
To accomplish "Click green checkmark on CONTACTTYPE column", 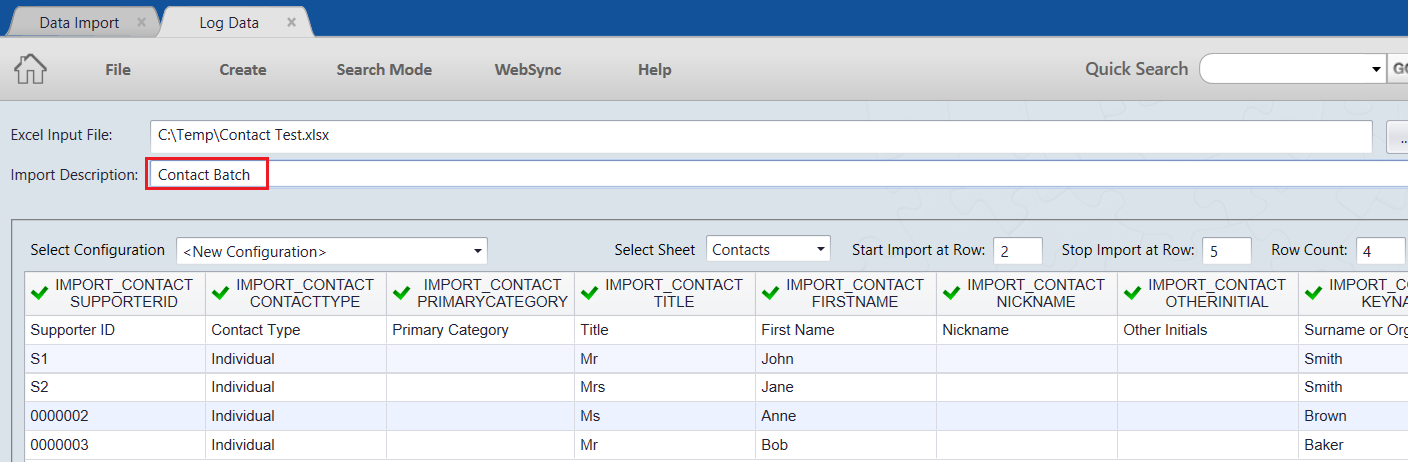I will coord(221,293).
